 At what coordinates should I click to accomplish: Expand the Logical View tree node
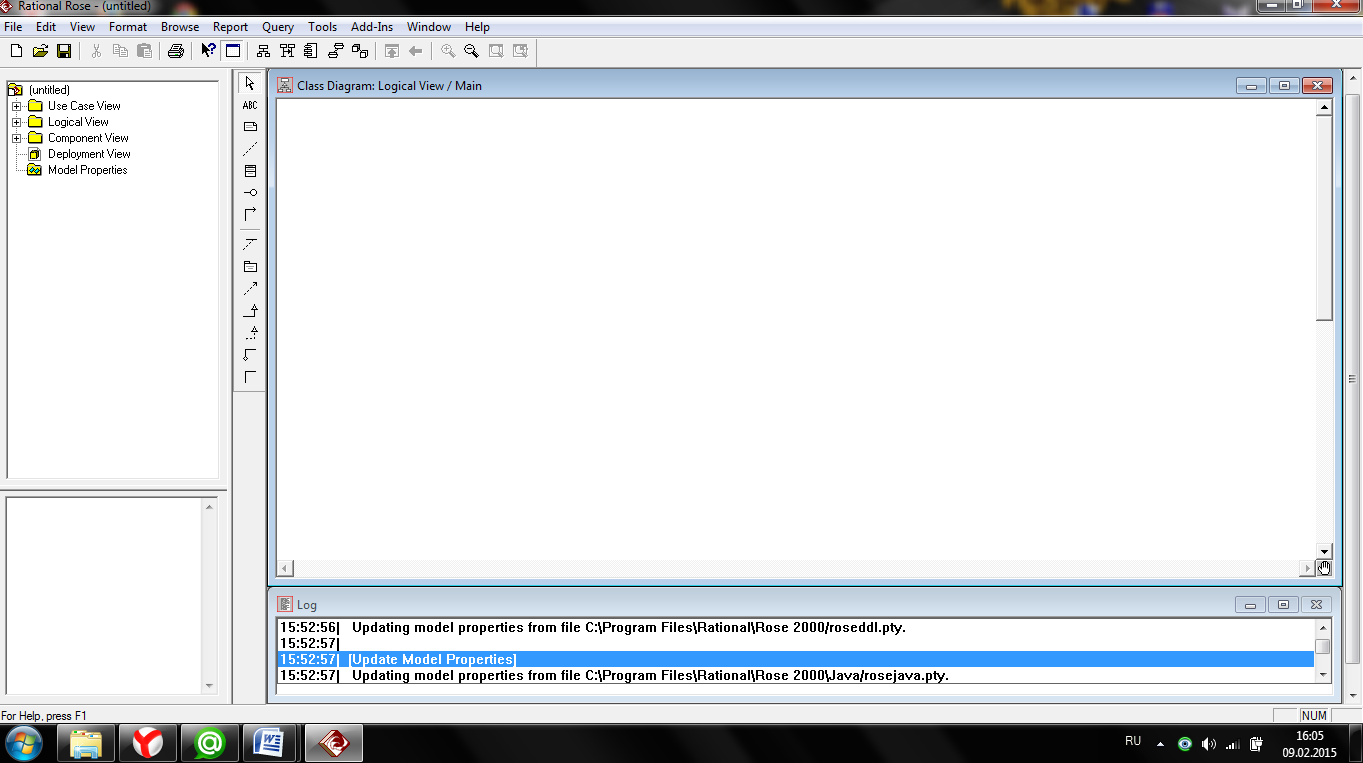pyautogui.click(x=16, y=122)
